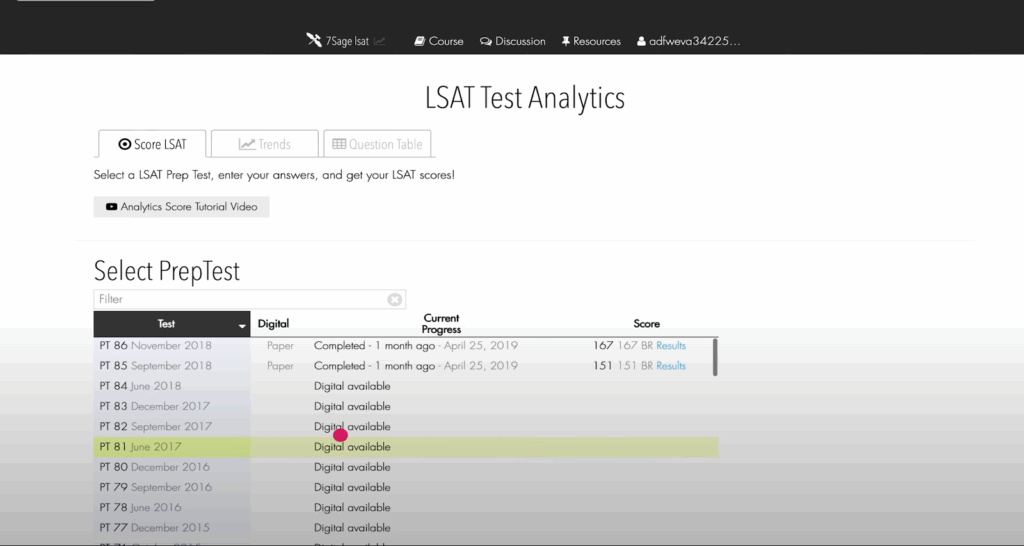This screenshot has width=1024, height=546.
Task: Click Digital available for PT 84
Action: (352, 386)
